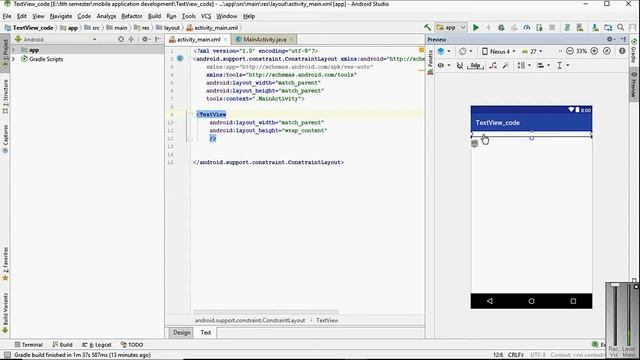Open orientation dropdown in Preview

pyautogui.click(x=465, y=51)
